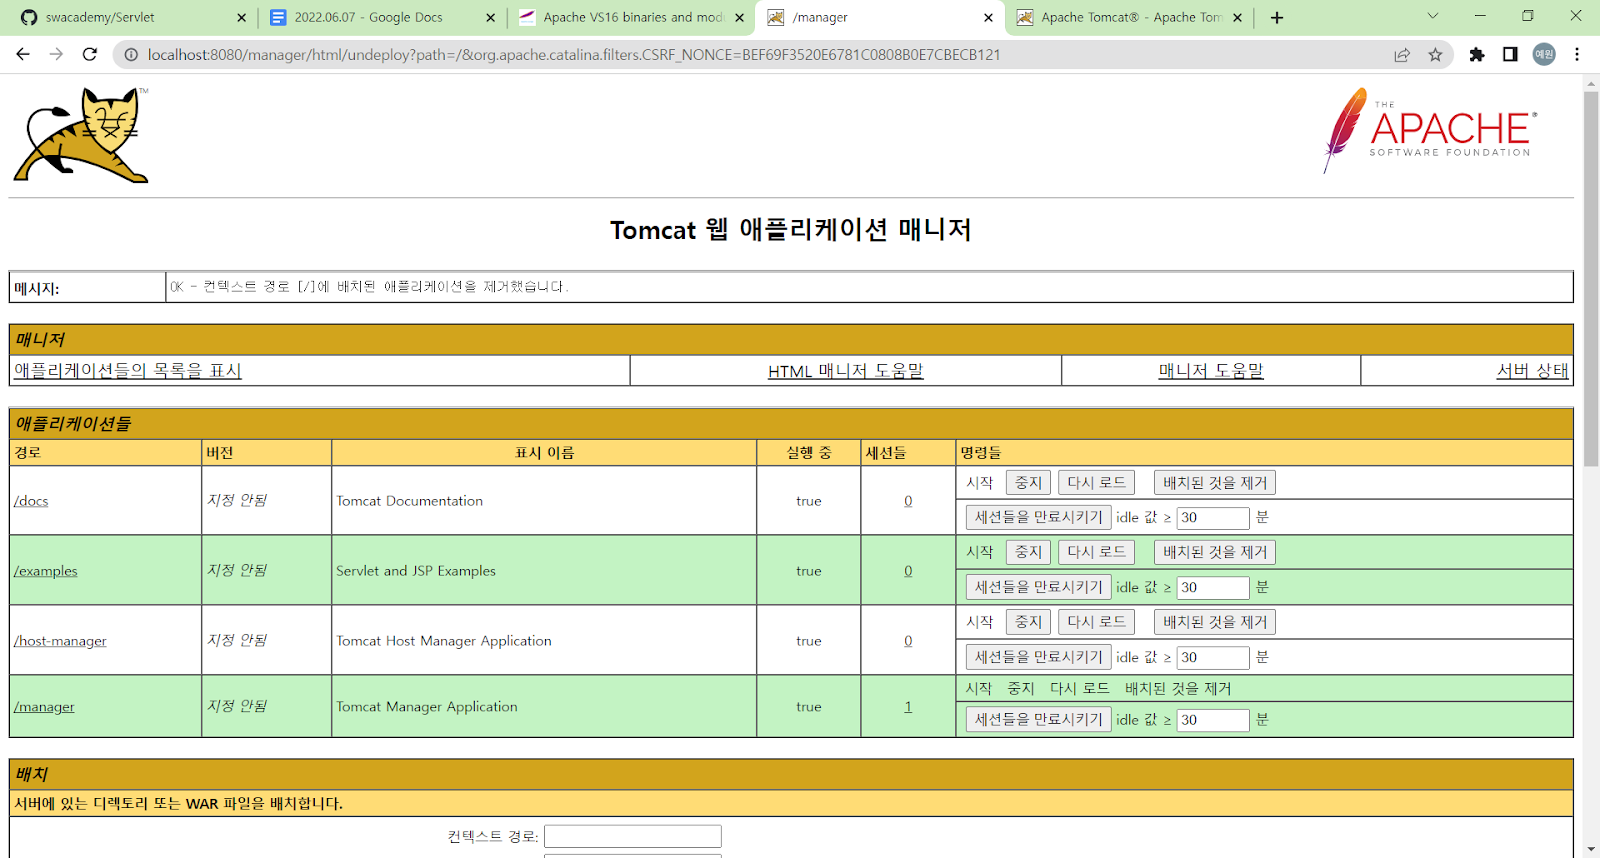Open 매니저 도움말 link

coord(1211,370)
